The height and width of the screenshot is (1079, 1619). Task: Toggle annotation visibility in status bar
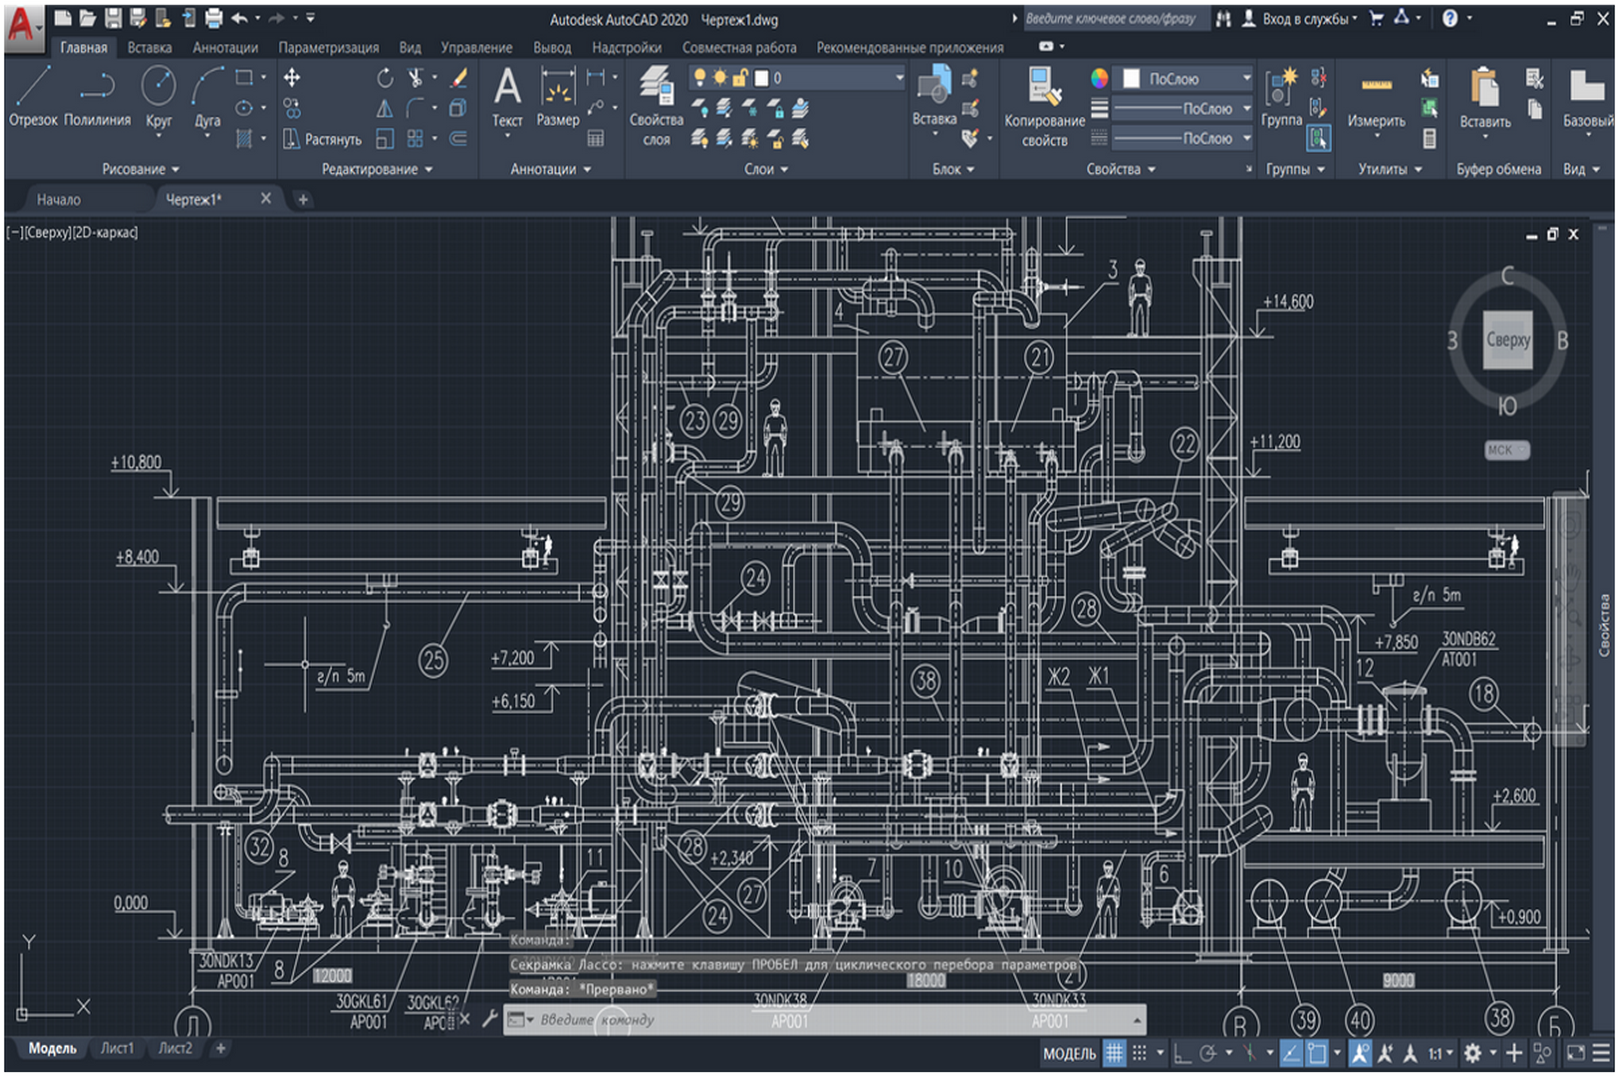[1360, 1053]
